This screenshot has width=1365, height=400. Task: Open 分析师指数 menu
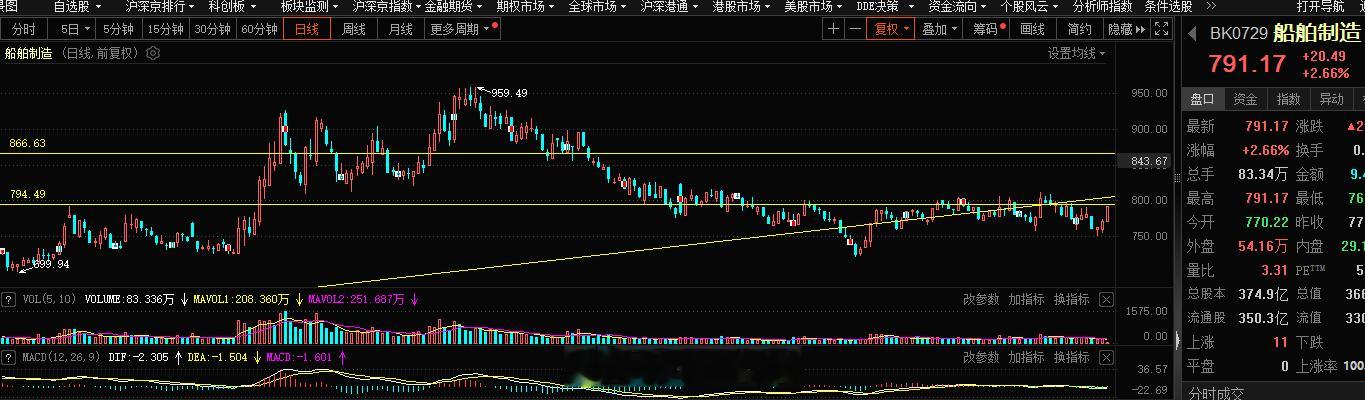point(1100,6)
